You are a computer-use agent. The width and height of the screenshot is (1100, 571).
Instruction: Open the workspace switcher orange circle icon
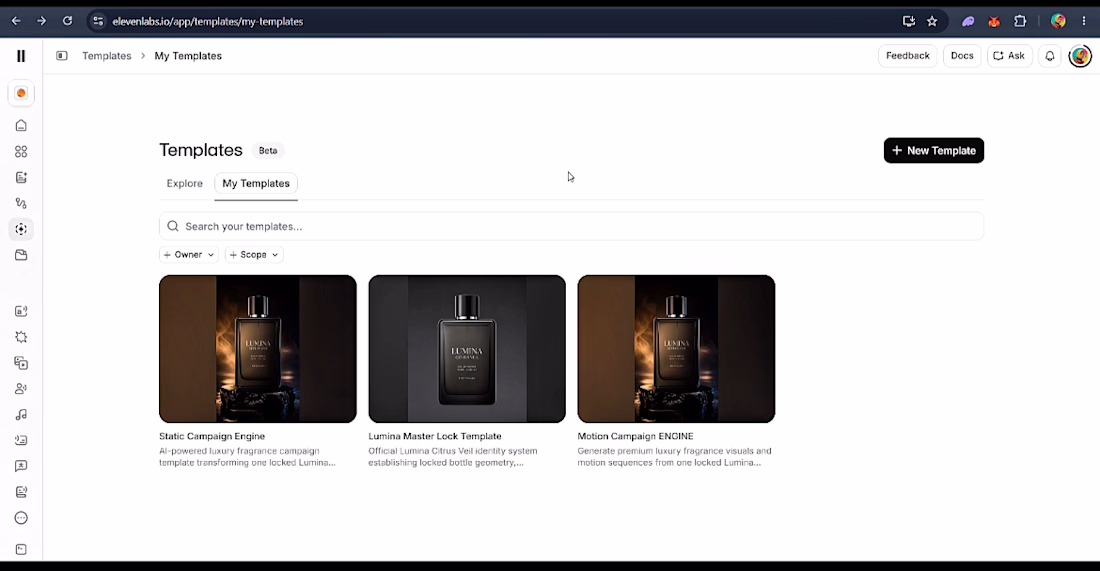coord(21,93)
